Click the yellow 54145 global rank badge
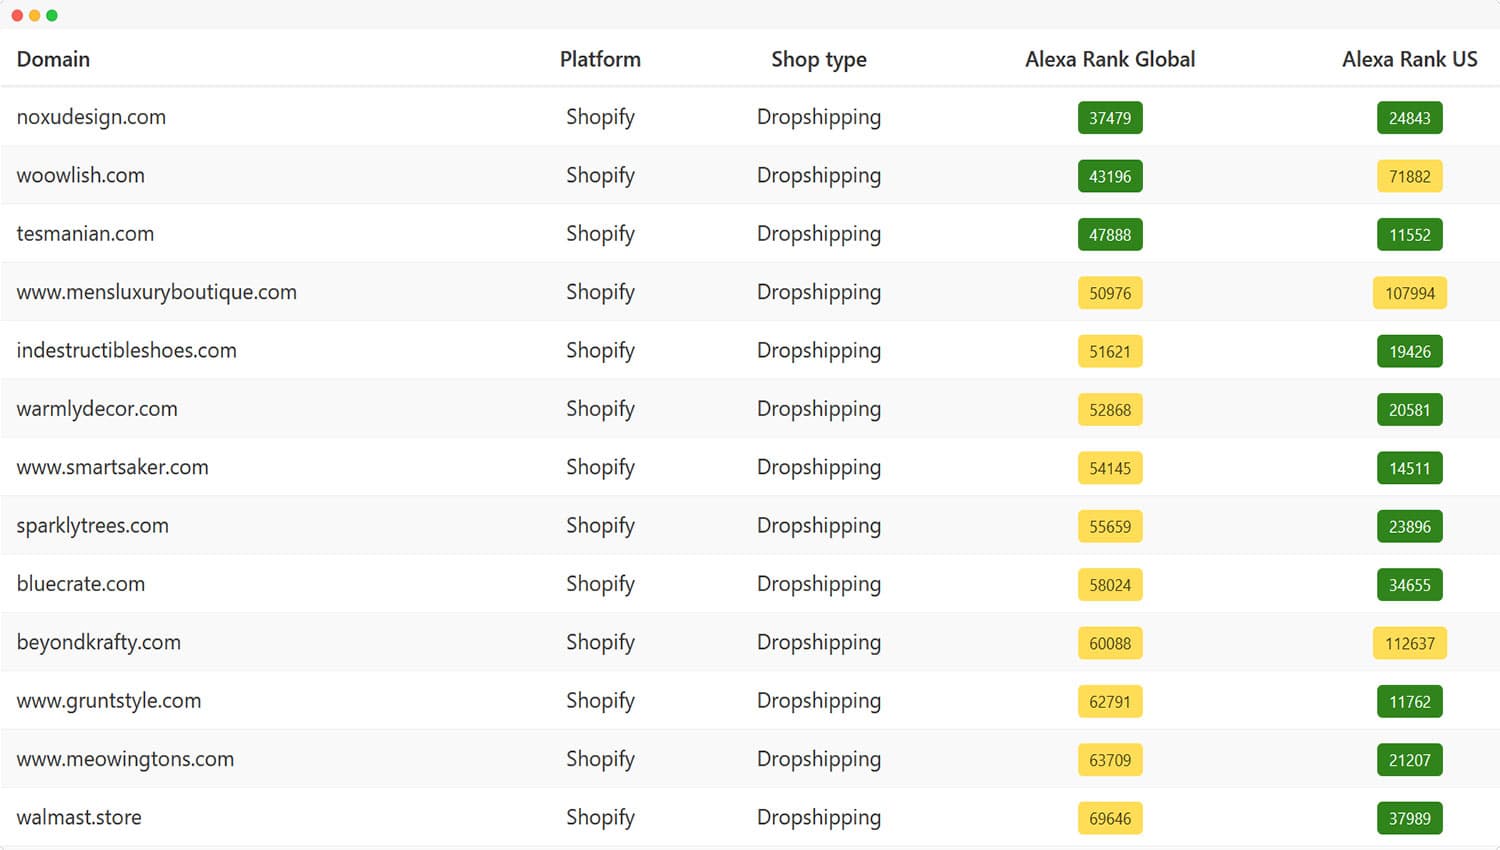 click(1110, 468)
